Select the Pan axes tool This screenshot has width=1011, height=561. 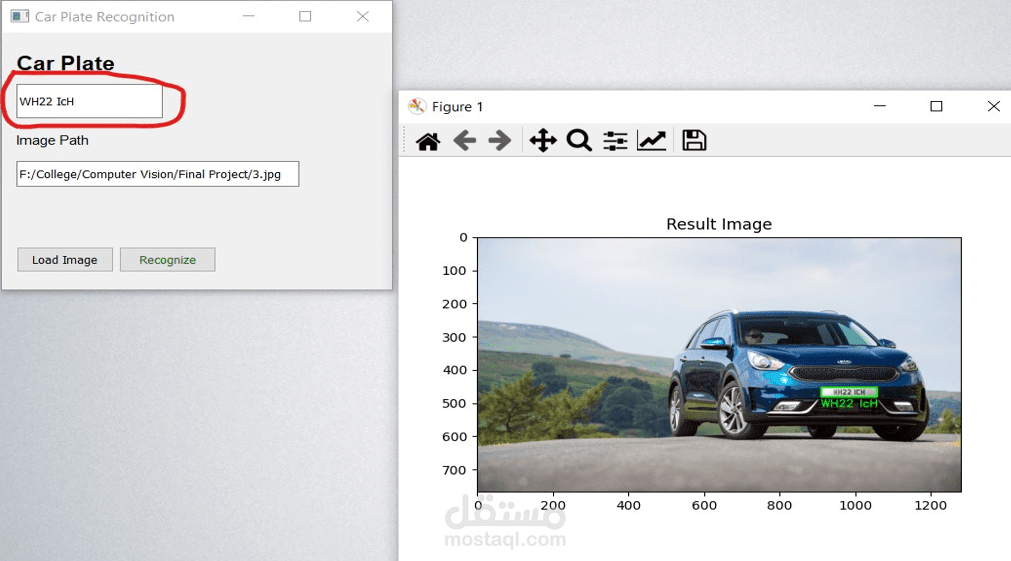[x=543, y=140]
